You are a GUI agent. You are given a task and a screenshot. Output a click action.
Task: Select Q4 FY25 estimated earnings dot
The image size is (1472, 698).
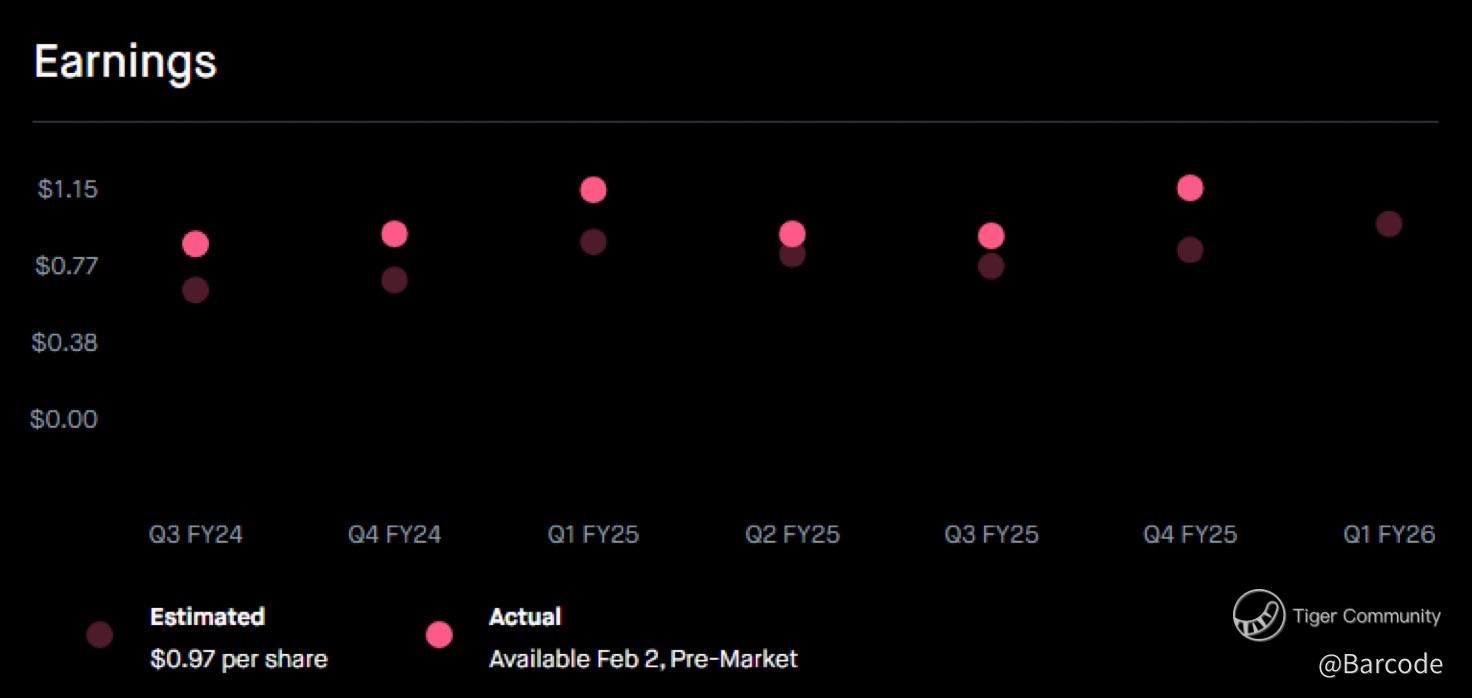[1190, 250]
